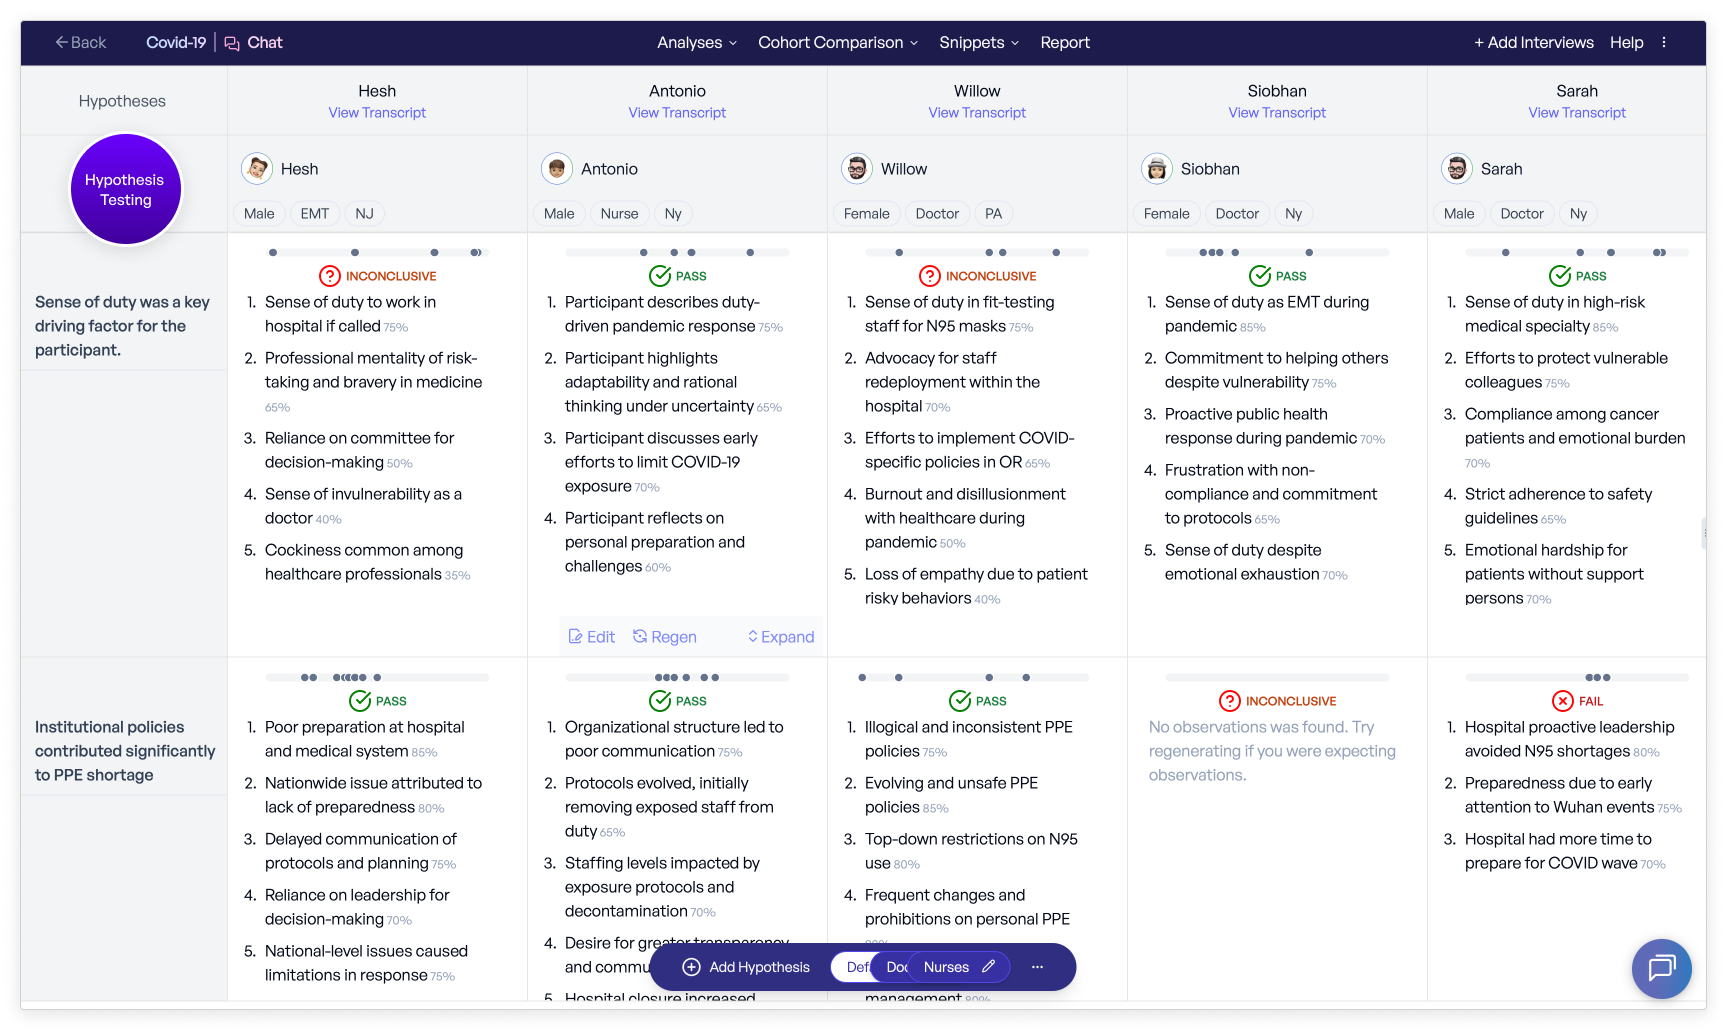The image size is (1727, 1034).
Task: Click the Hypothesis Testing purple circle
Action: point(125,189)
